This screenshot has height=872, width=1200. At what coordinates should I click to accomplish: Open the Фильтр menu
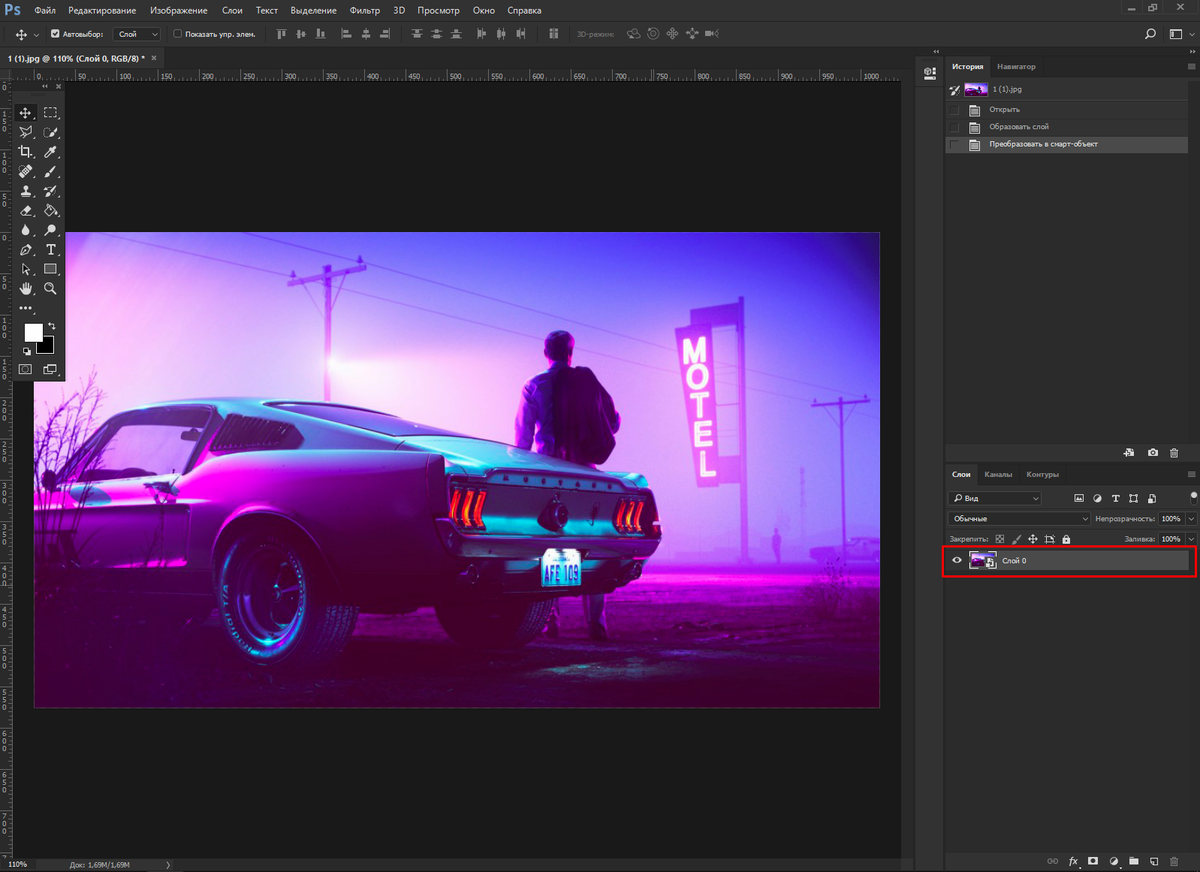pyautogui.click(x=365, y=10)
